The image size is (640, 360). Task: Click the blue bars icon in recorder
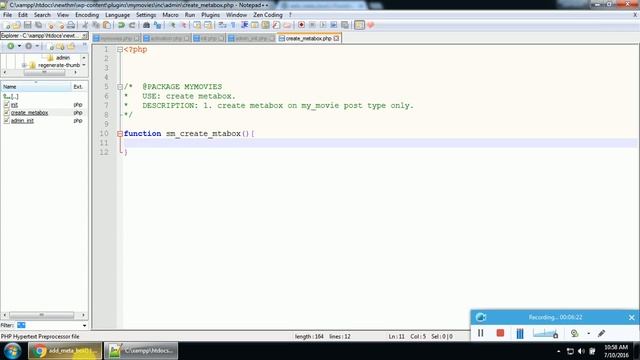click(520, 333)
